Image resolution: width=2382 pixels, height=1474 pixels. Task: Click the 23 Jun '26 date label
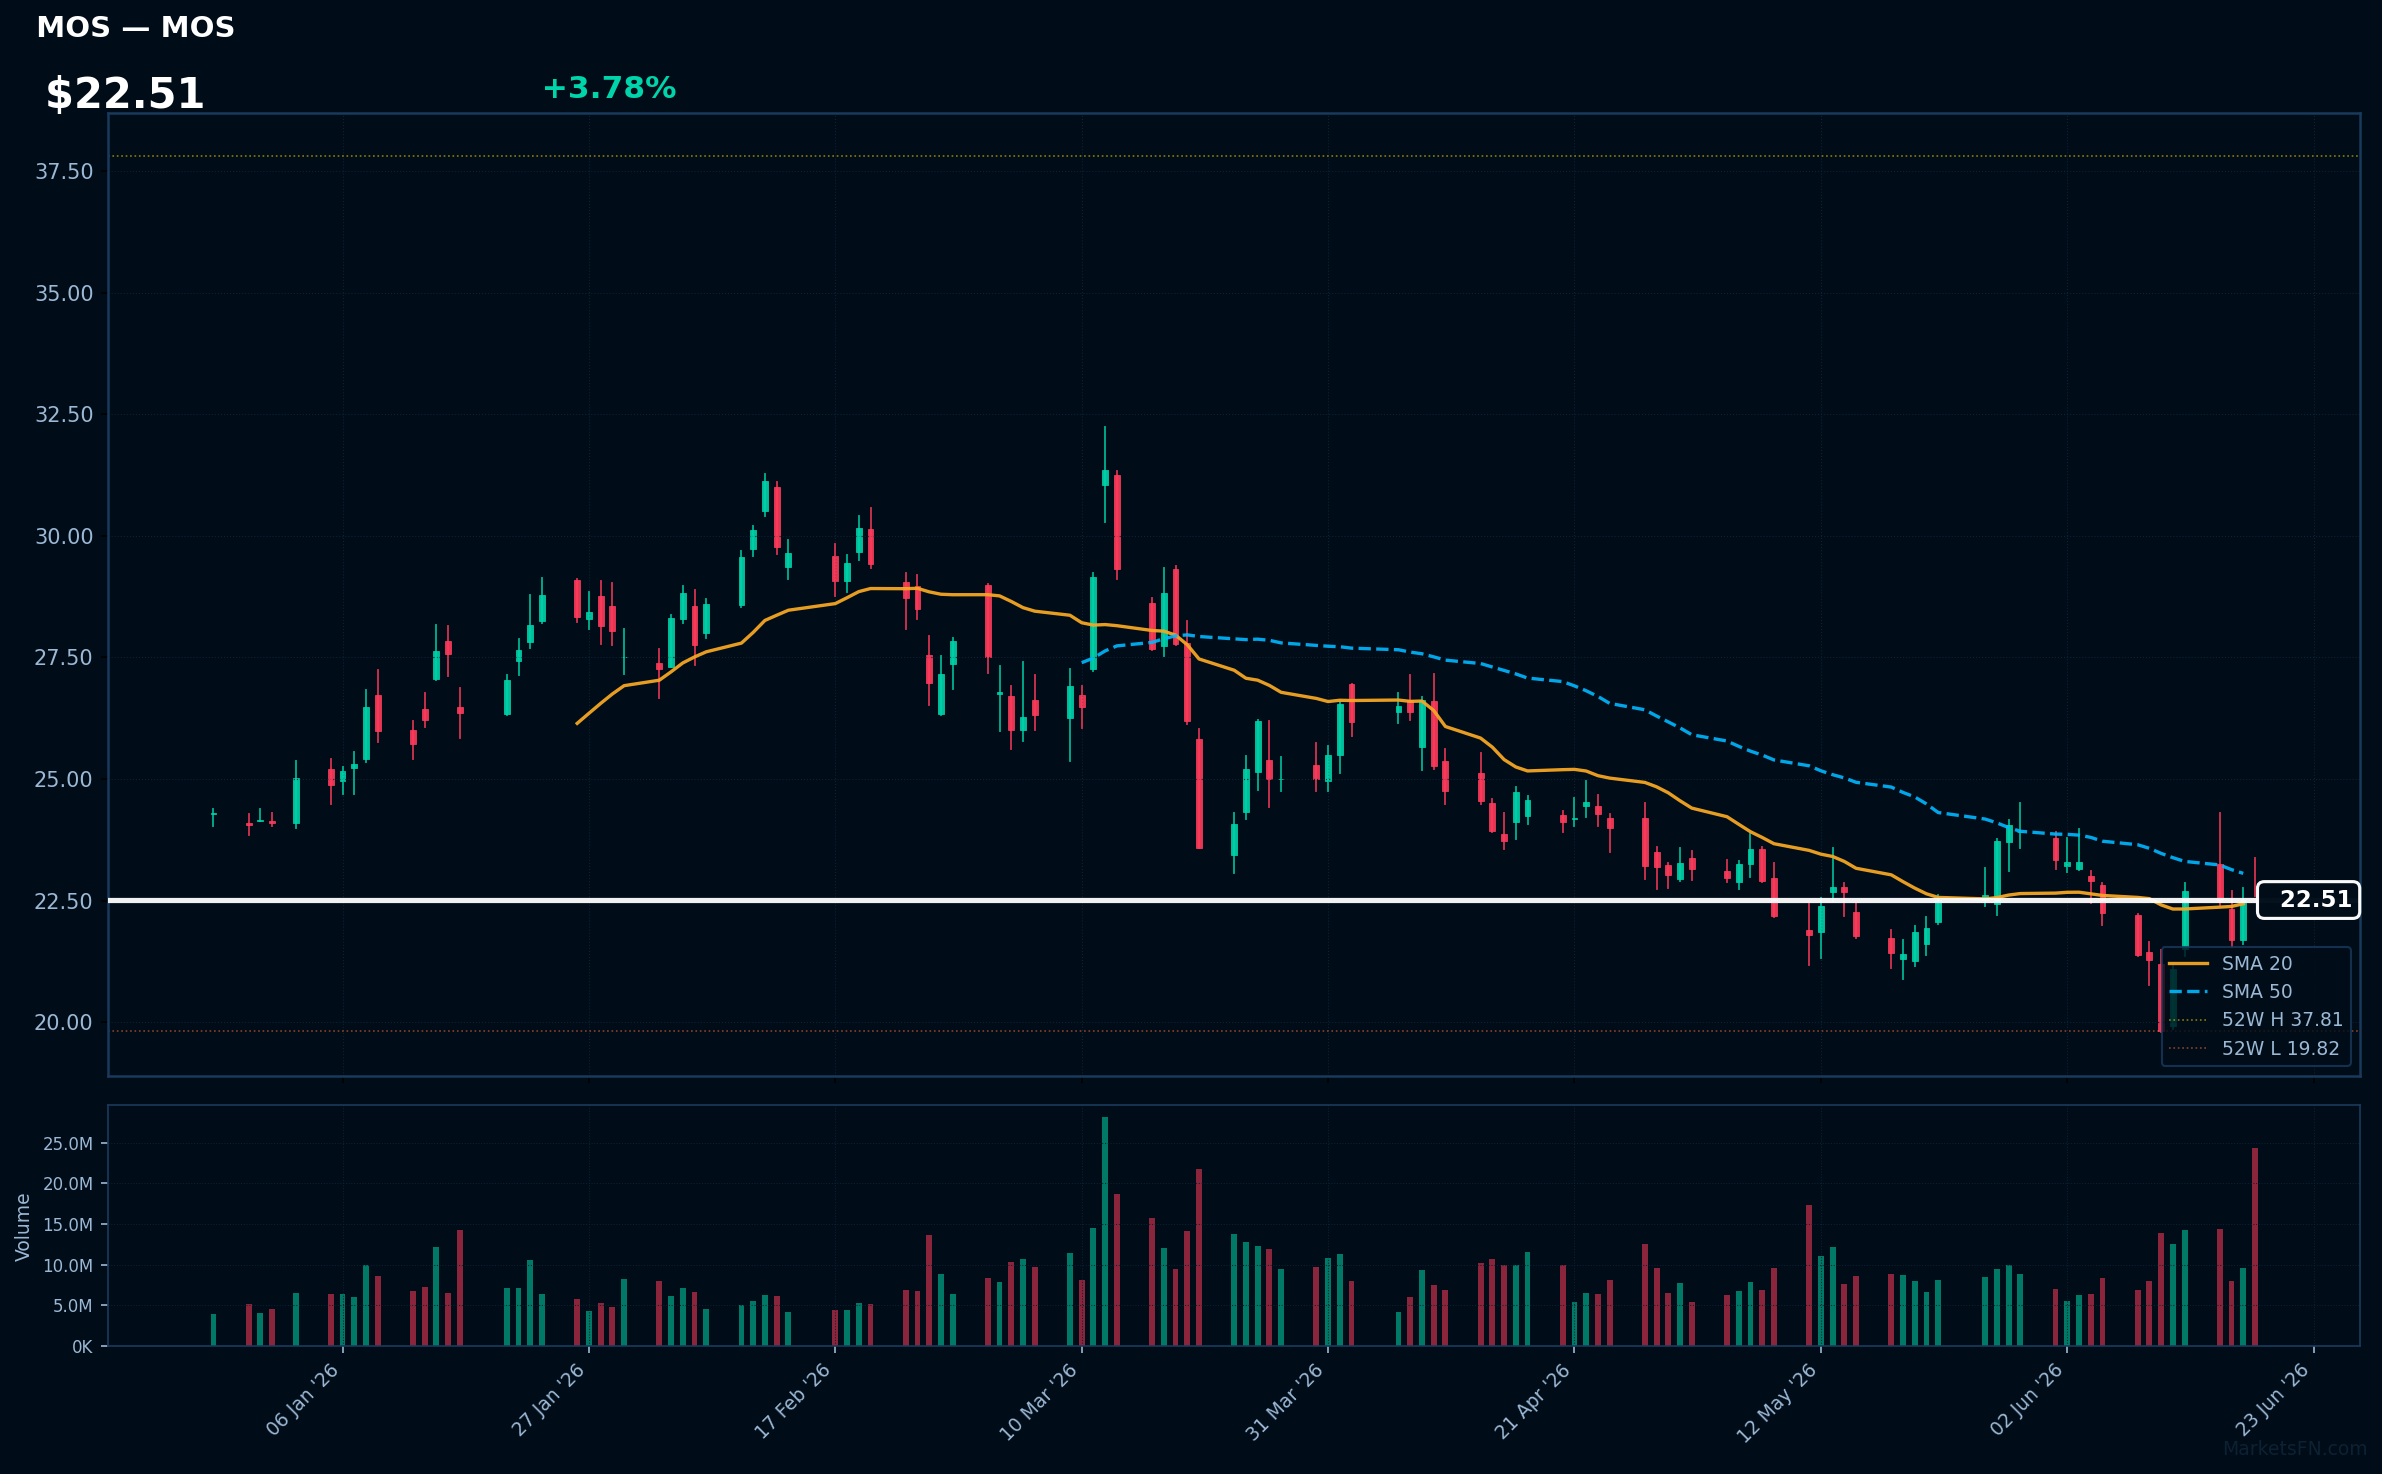tap(2273, 1399)
